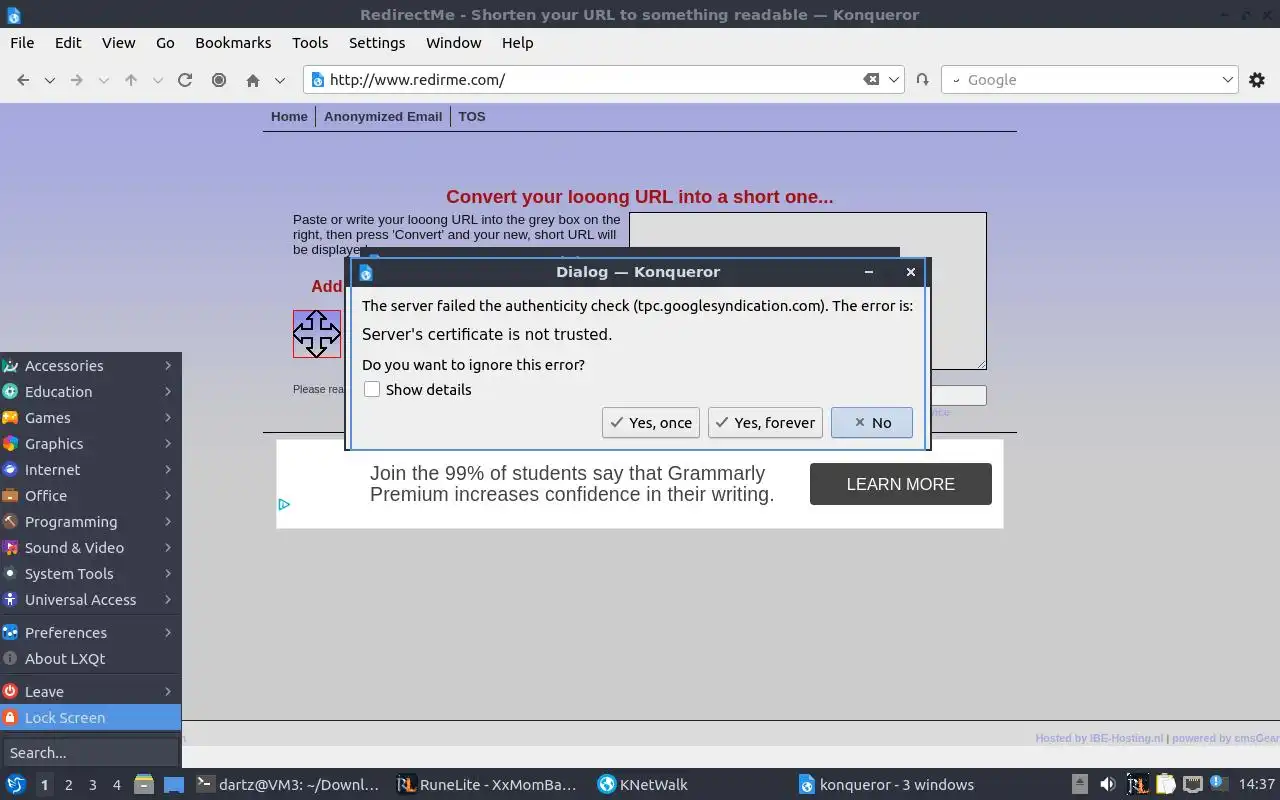This screenshot has height=800, width=1280.
Task: Click the LEARN MORE ad button
Action: coord(901,484)
